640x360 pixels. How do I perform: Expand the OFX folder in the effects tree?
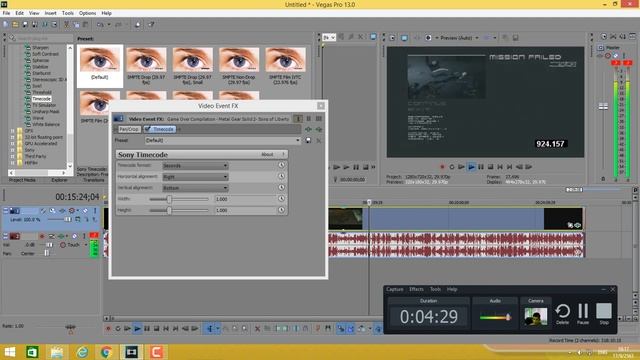[x=13, y=131]
